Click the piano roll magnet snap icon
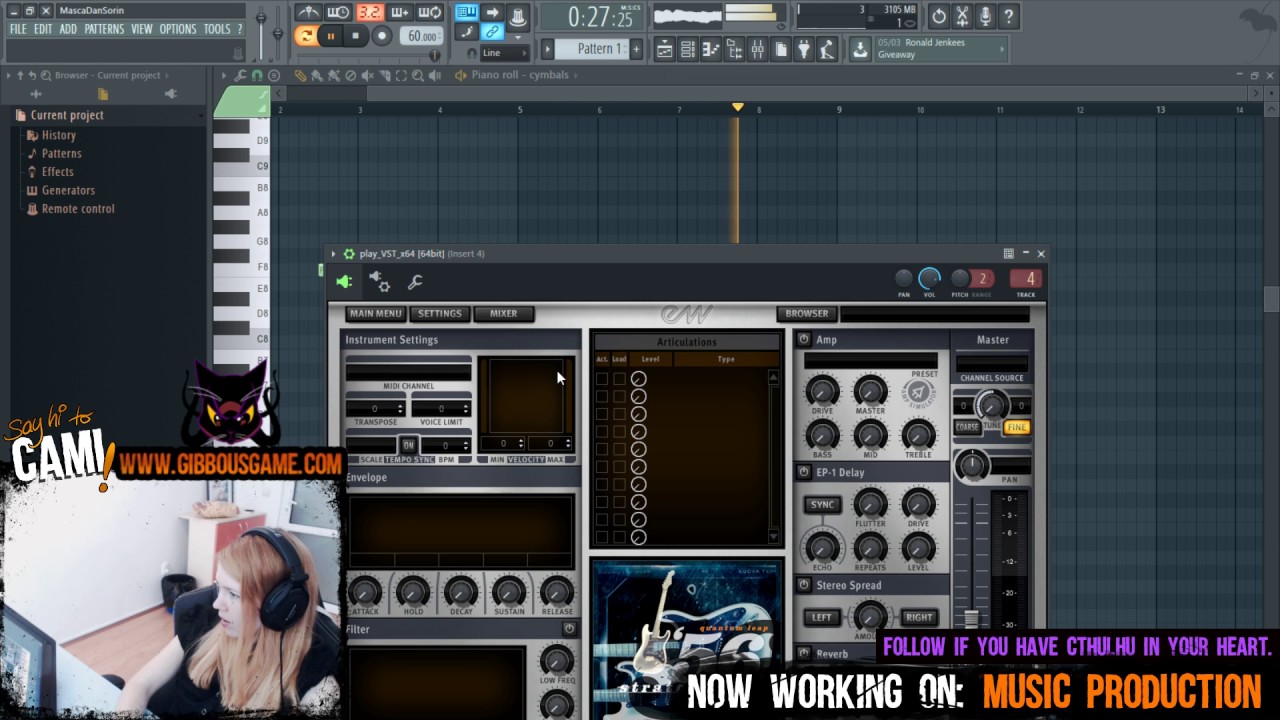1280x720 pixels. [257, 75]
